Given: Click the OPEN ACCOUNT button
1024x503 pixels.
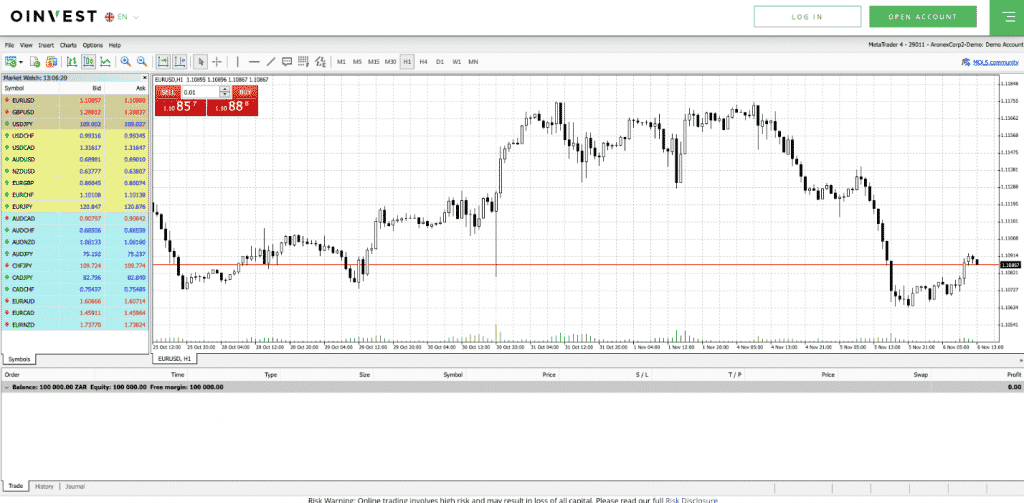Looking at the screenshot, I should [x=923, y=17].
